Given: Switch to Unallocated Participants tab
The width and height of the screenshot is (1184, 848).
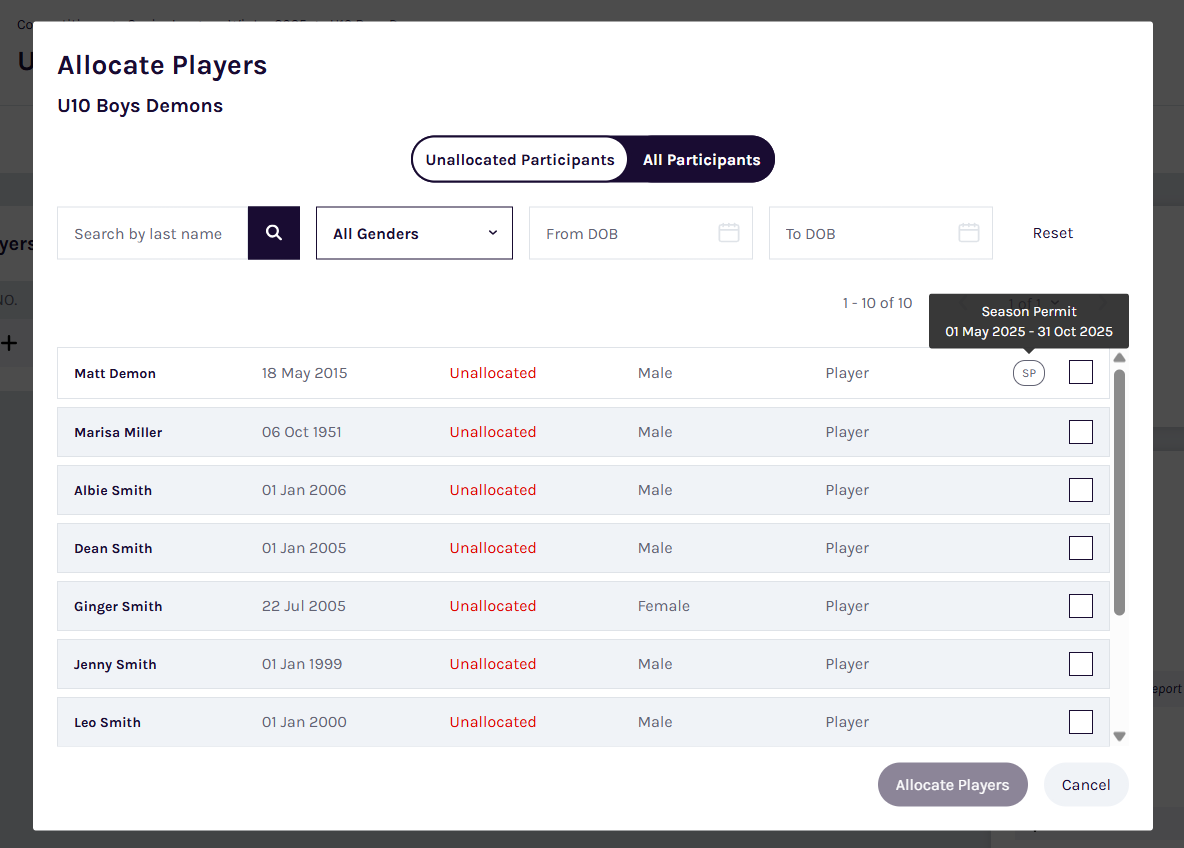Looking at the screenshot, I should [x=520, y=159].
